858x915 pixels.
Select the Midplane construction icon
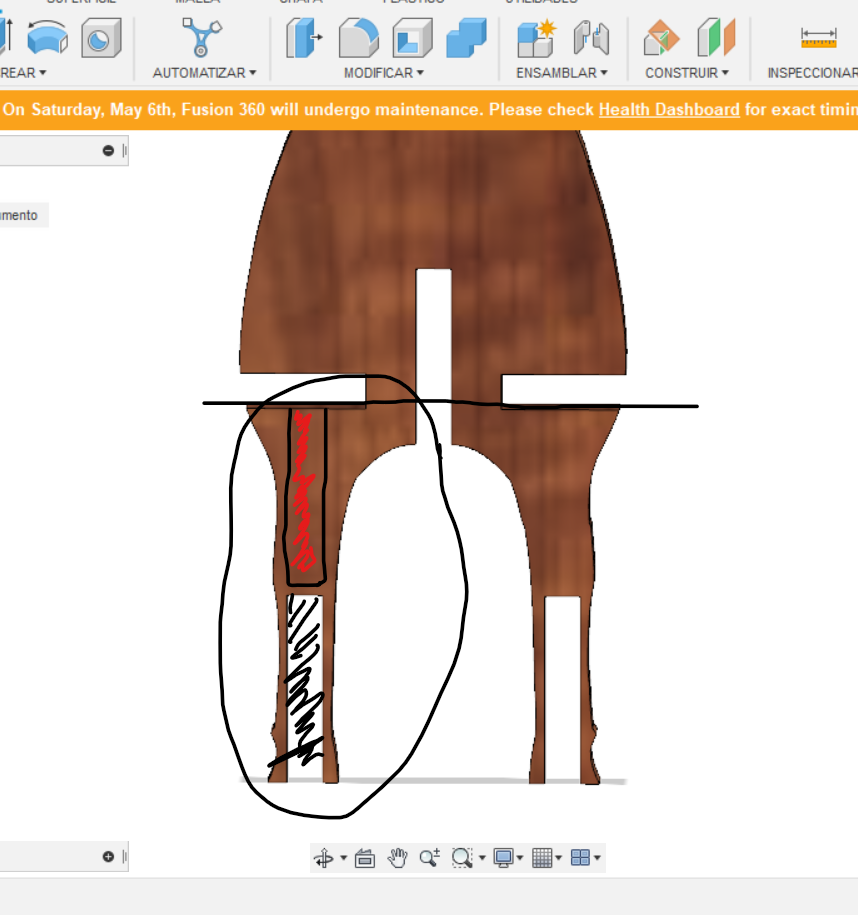coord(716,38)
